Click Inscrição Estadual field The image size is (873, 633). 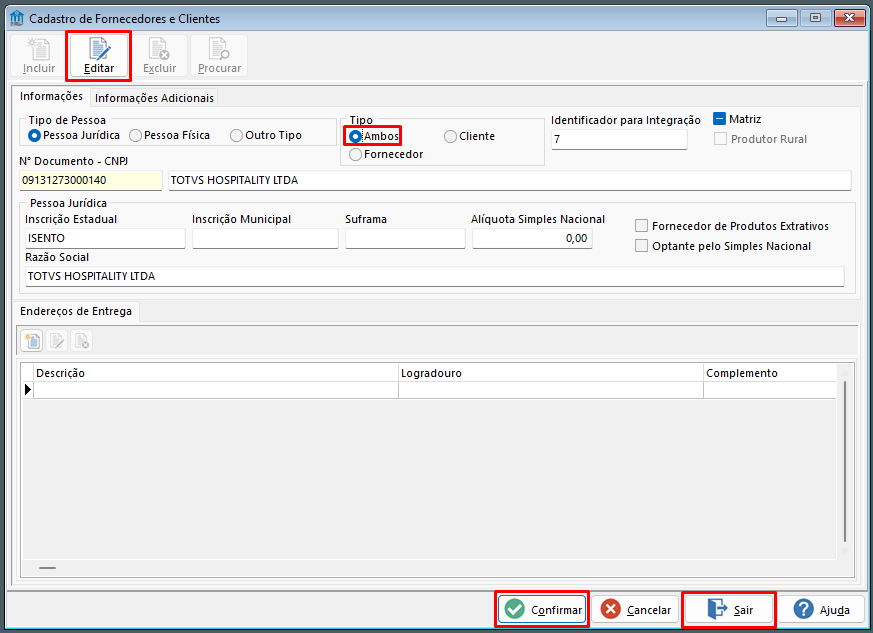[x=105, y=238]
